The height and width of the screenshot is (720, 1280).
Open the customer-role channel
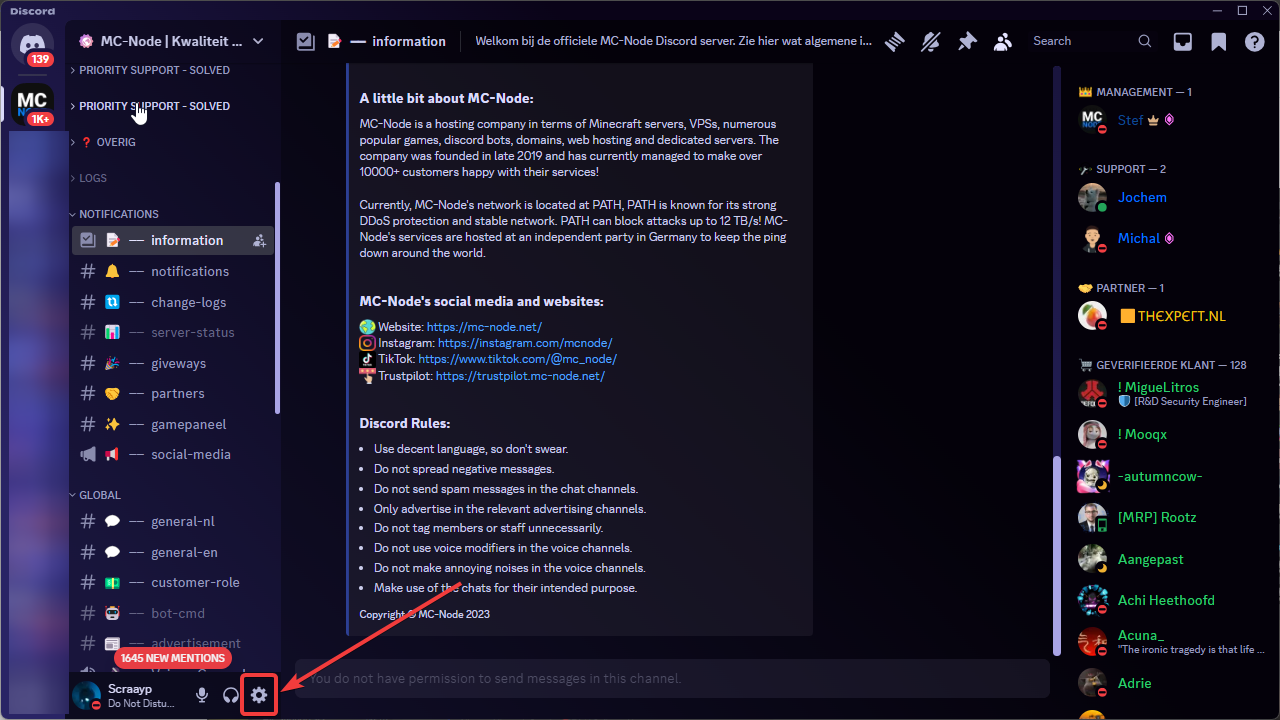click(x=173, y=582)
